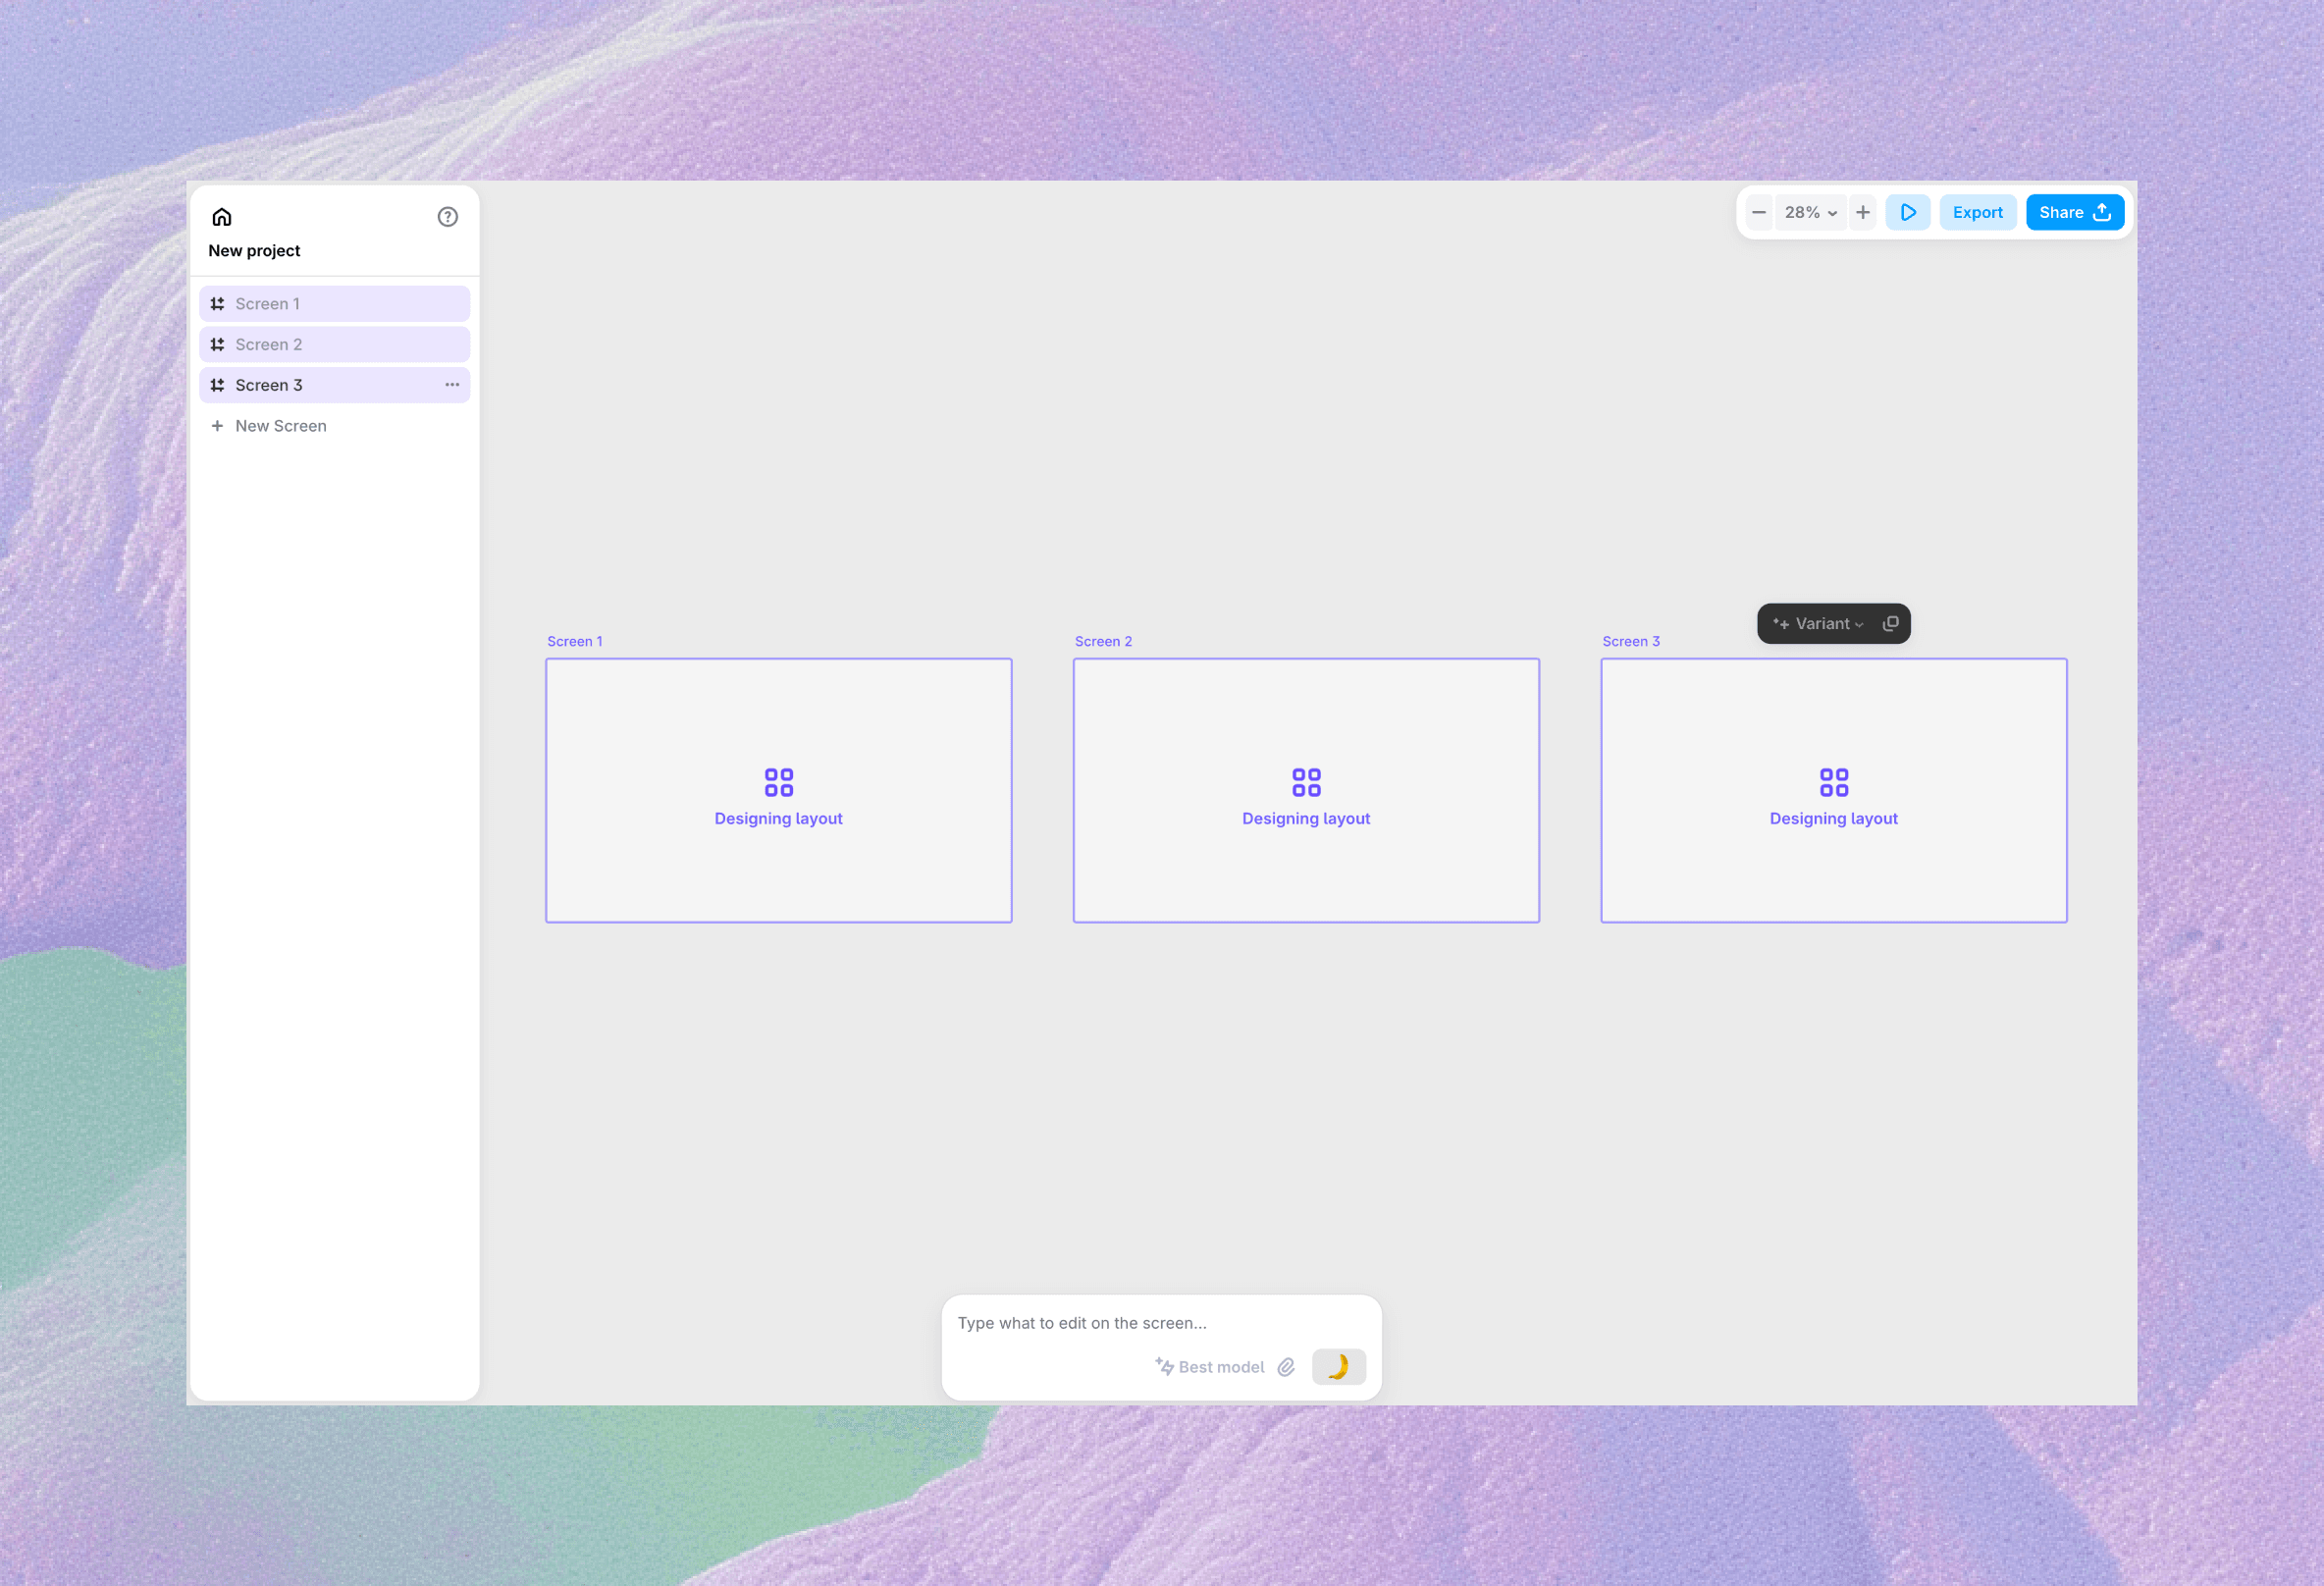Open the three-dot menu for Screen 3

pos(452,385)
